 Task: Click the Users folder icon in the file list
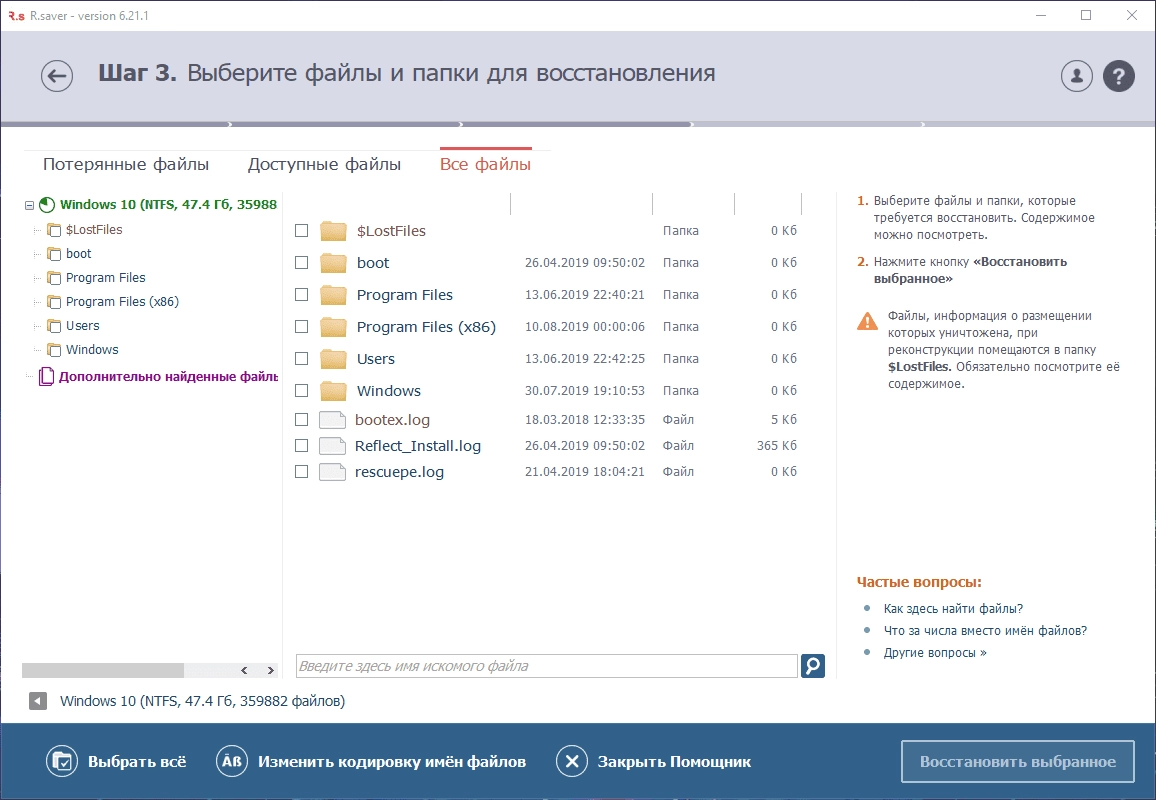click(x=333, y=359)
